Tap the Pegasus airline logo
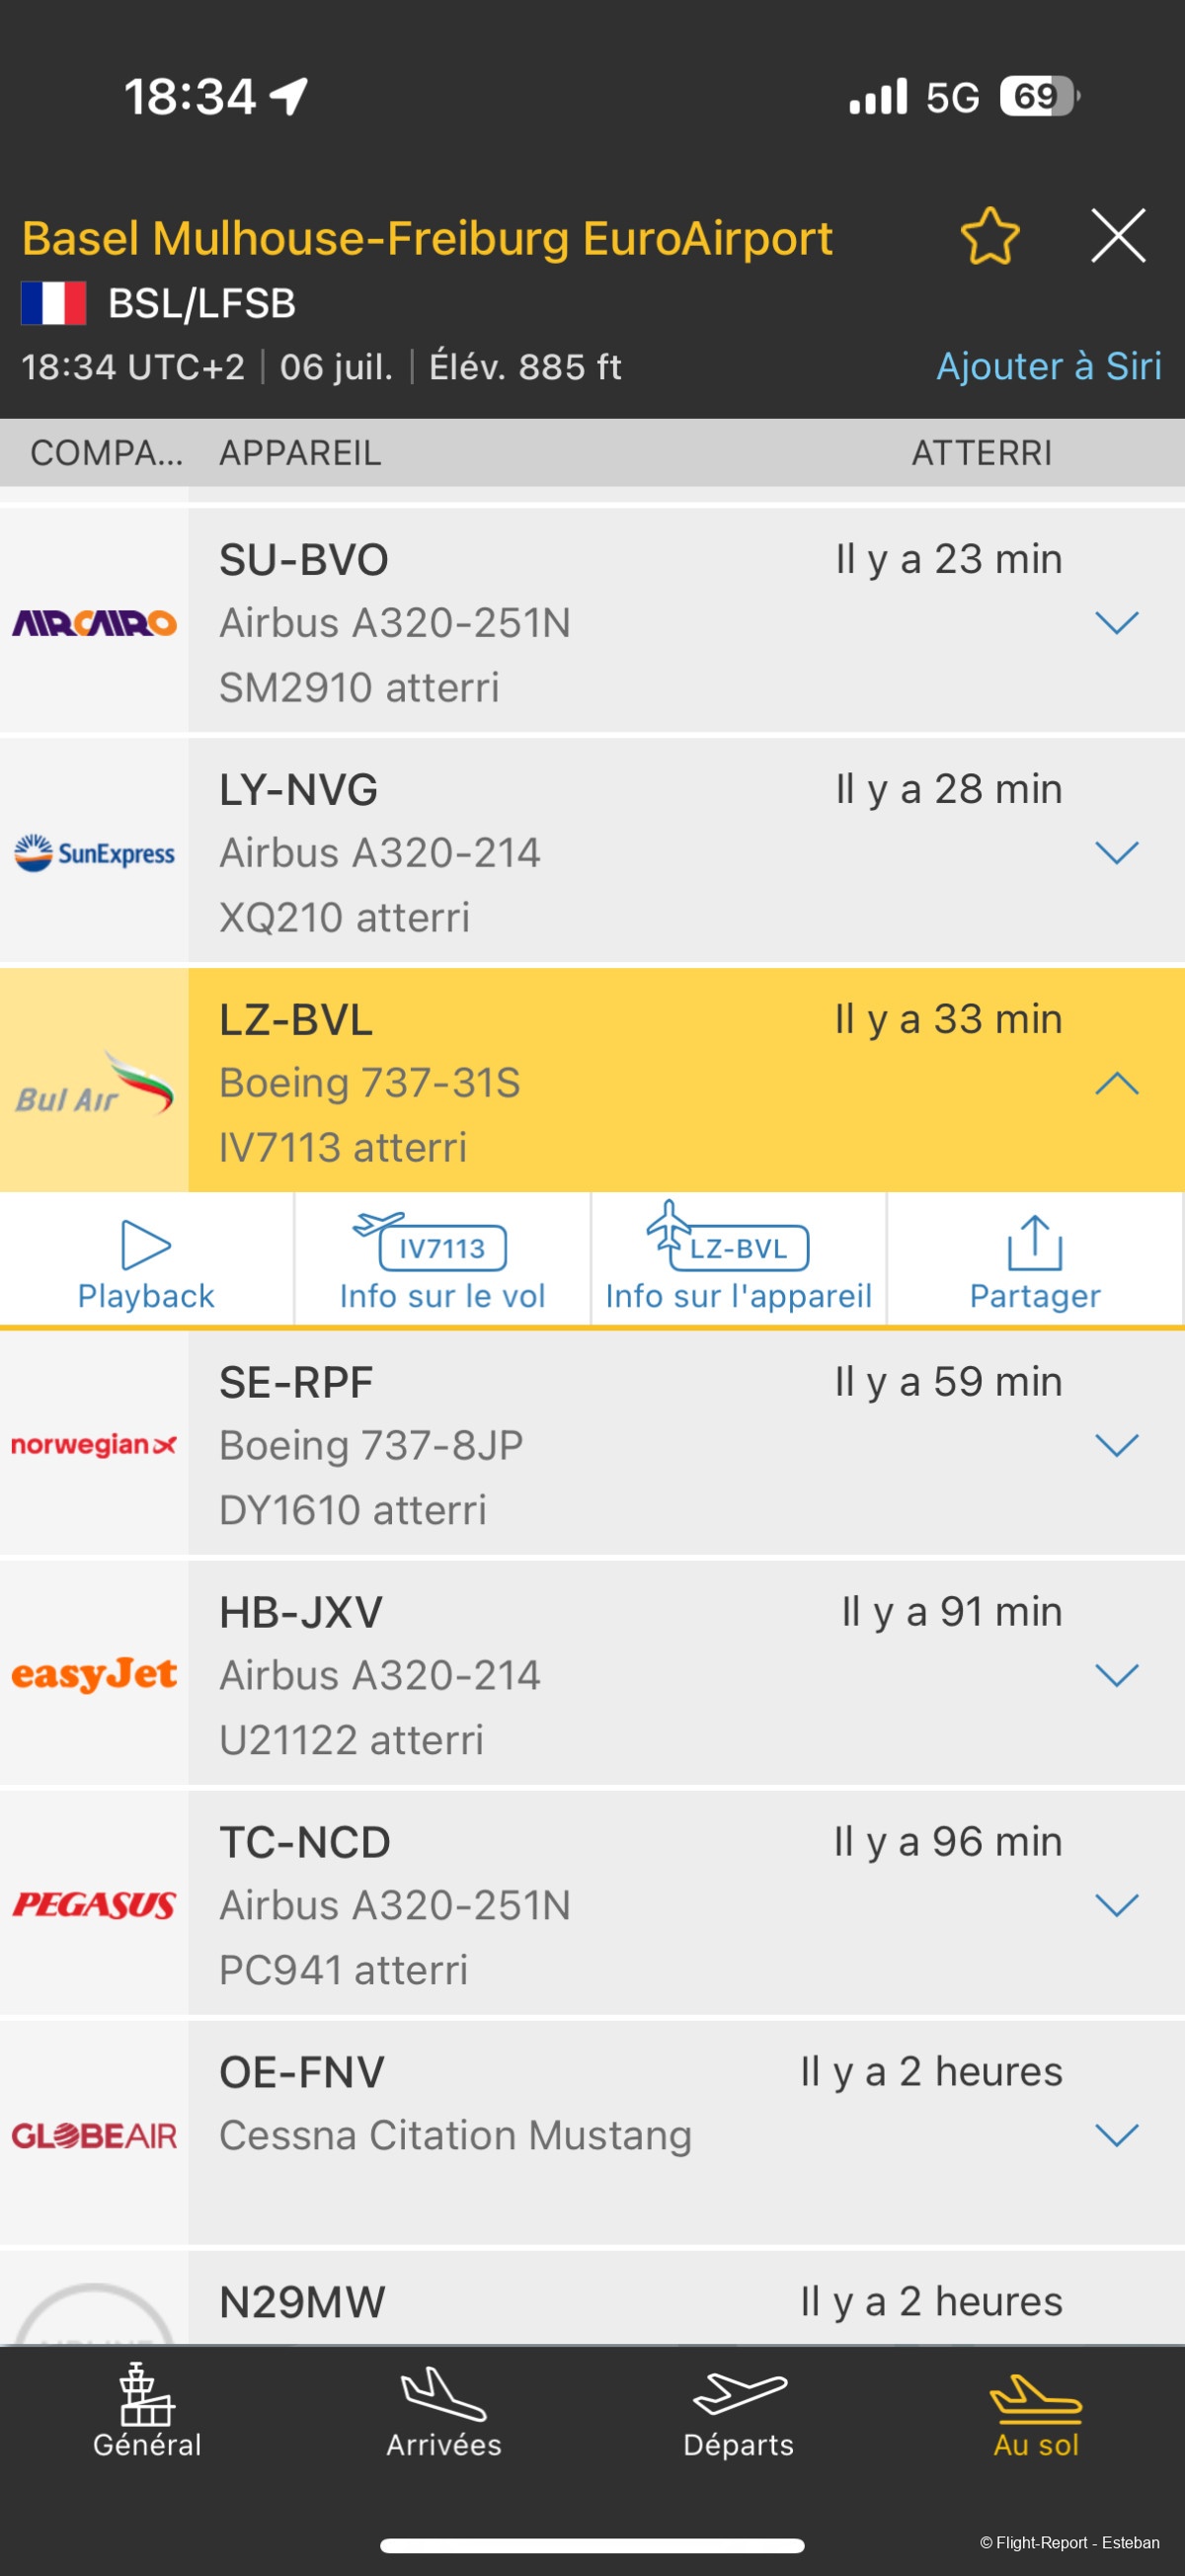 pyautogui.click(x=94, y=1904)
